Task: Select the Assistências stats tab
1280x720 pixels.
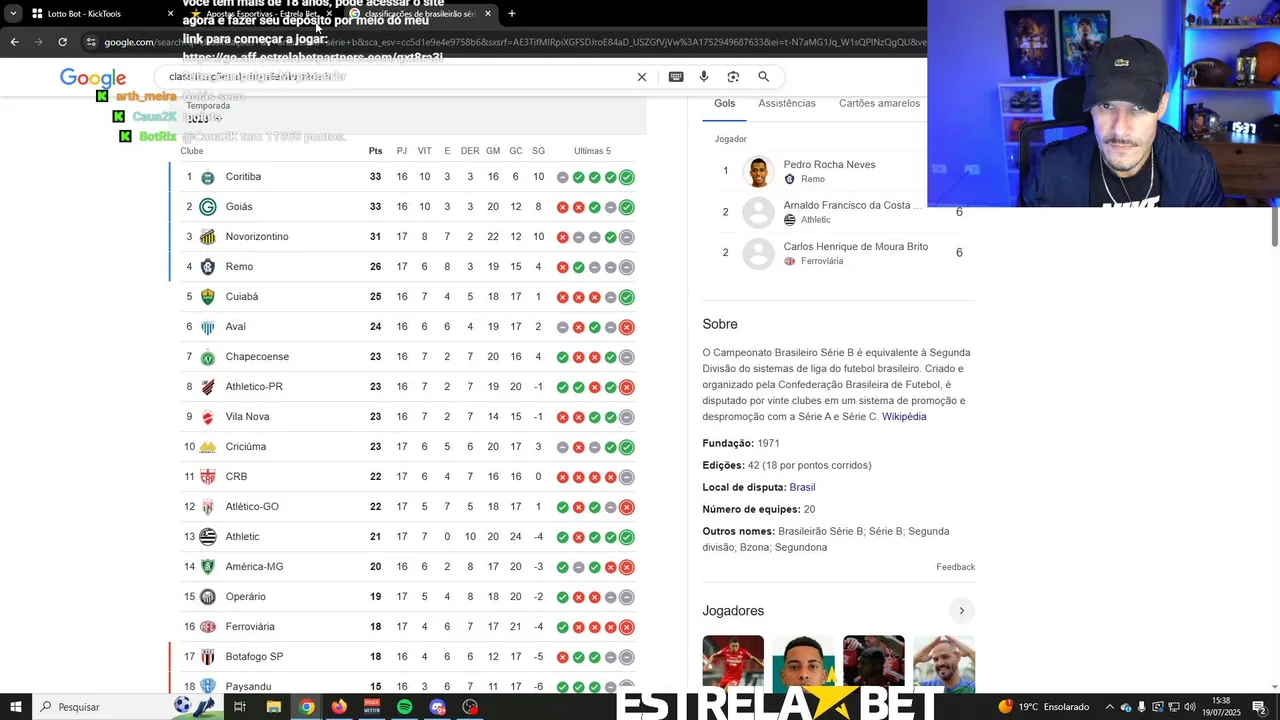Action: [x=787, y=104]
